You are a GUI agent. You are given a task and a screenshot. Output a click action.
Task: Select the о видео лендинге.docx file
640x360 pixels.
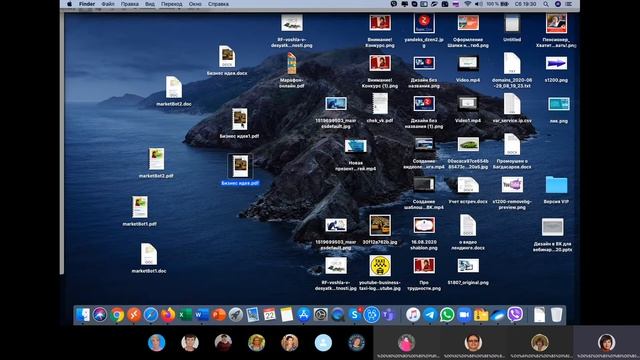tap(468, 233)
